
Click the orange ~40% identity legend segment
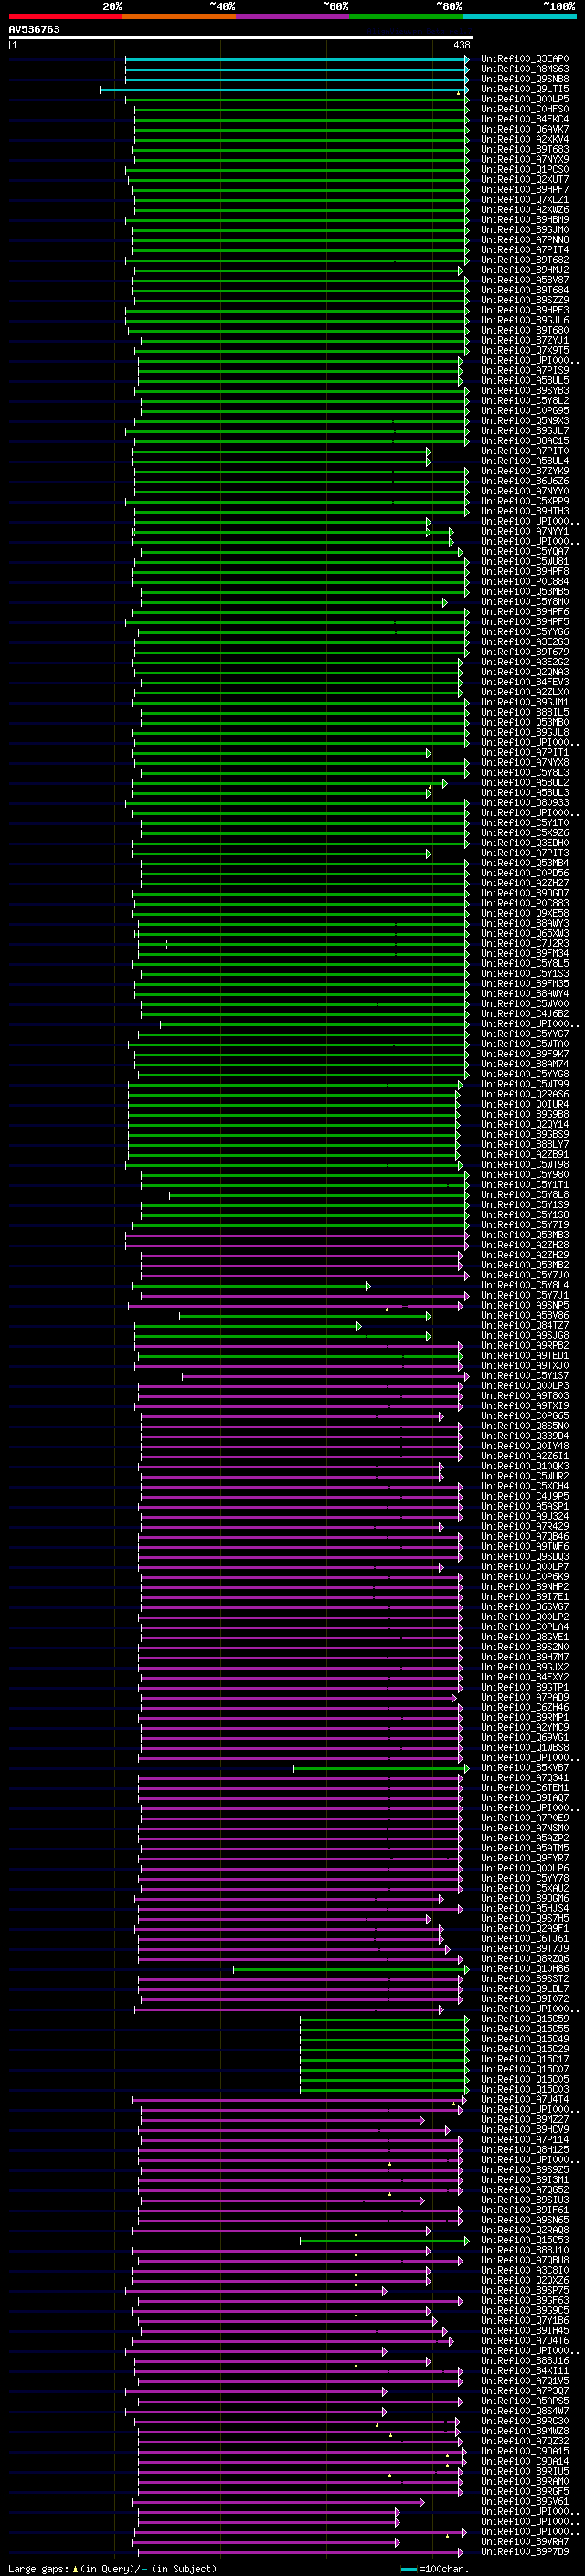click(179, 16)
